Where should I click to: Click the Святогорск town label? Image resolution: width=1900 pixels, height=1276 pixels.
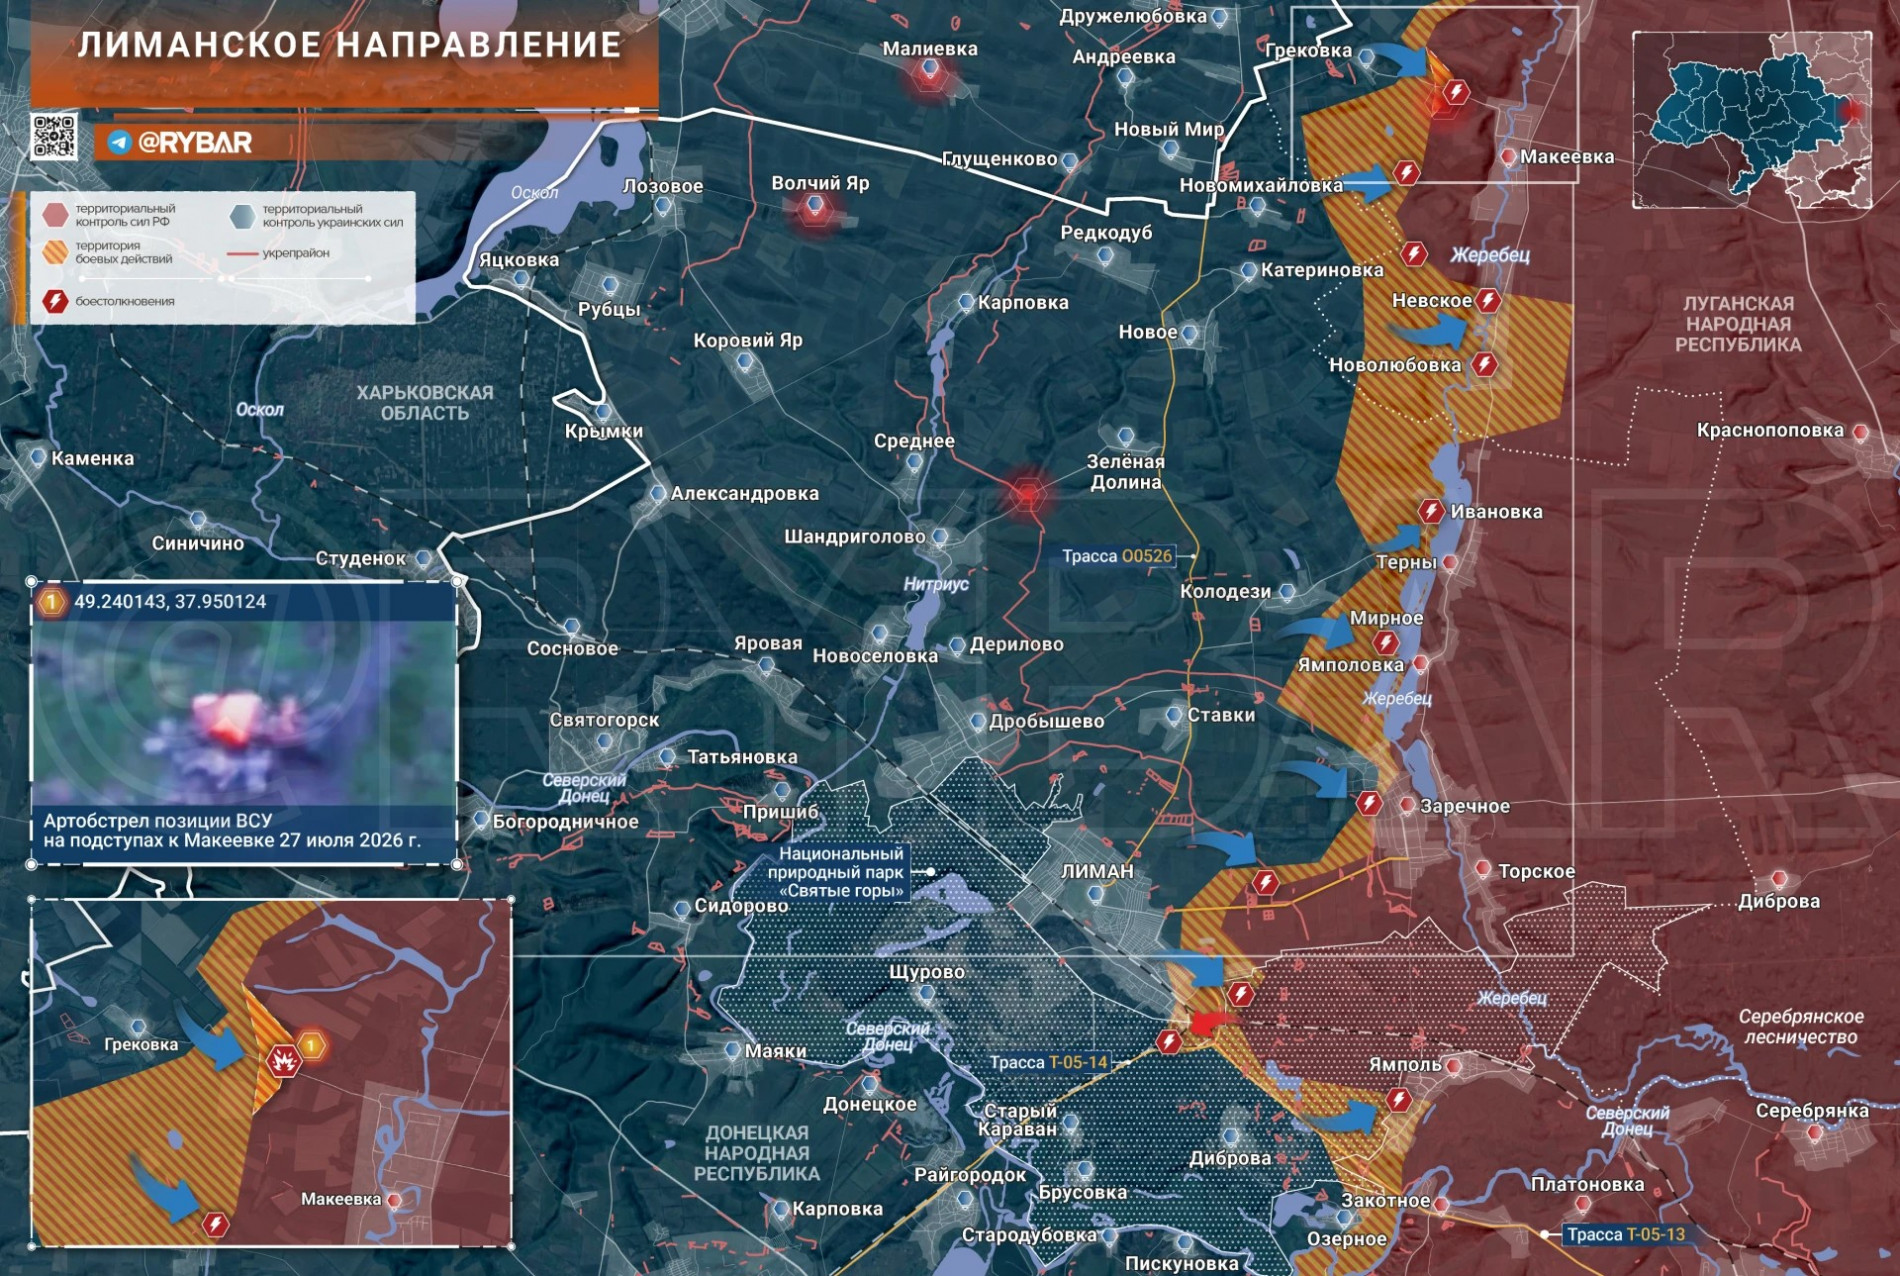[x=604, y=719]
